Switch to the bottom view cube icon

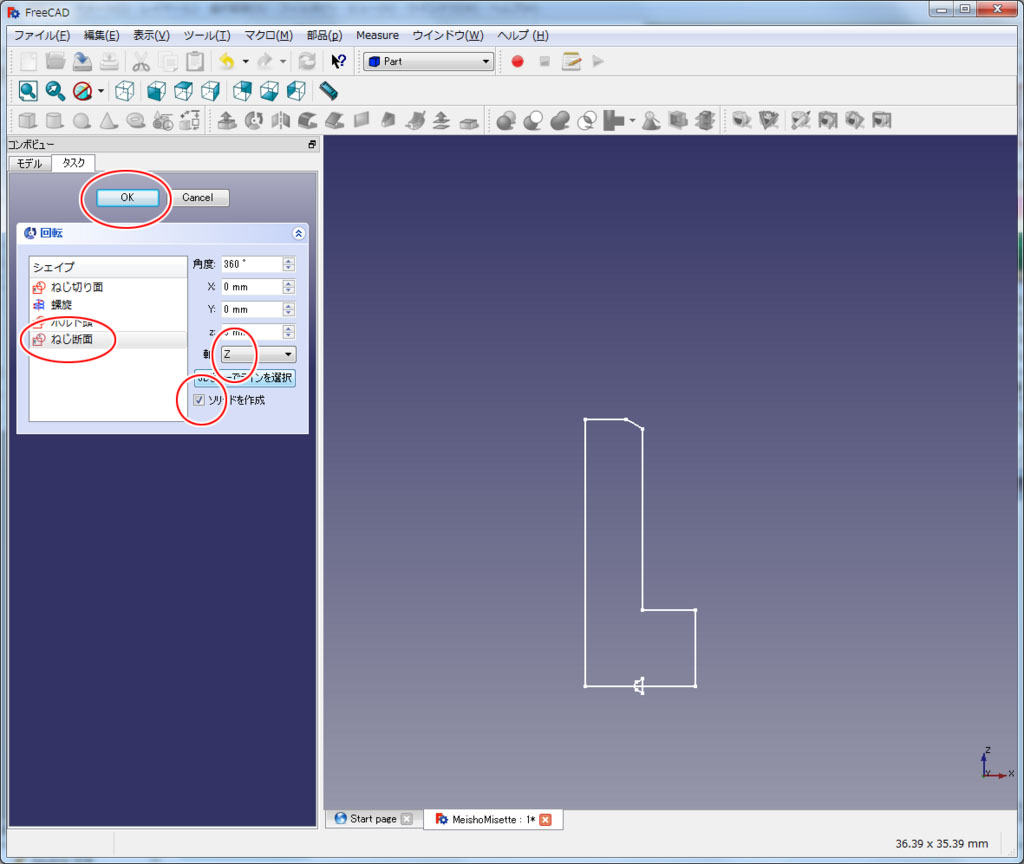click(x=269, y=91)
